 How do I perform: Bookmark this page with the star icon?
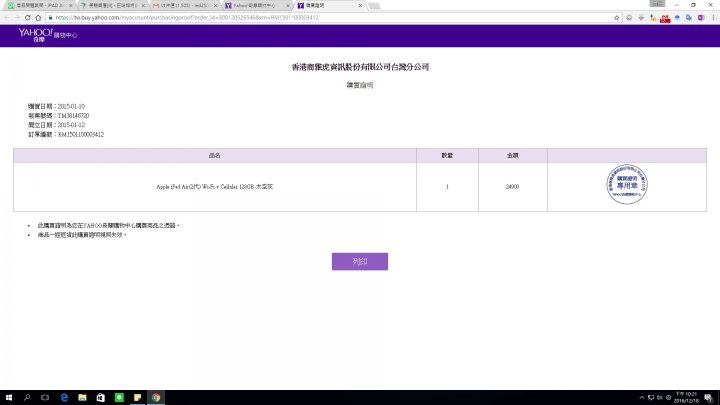click(617, 17)
